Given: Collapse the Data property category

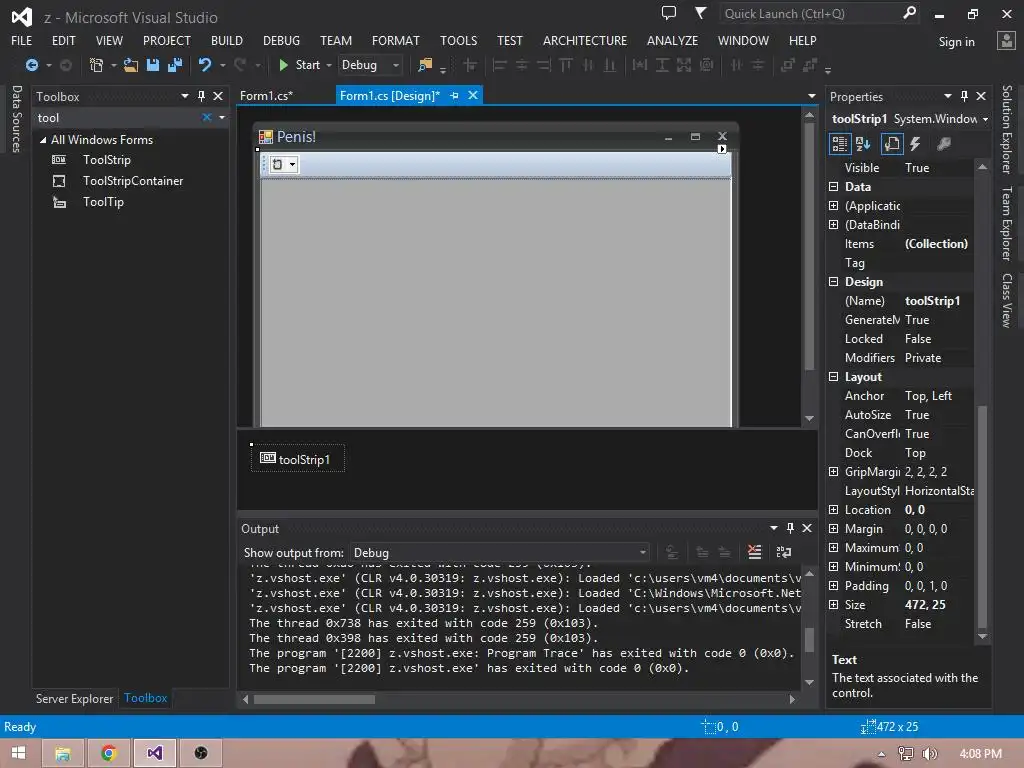Looking at the screenshot, I should coord(834,187).
